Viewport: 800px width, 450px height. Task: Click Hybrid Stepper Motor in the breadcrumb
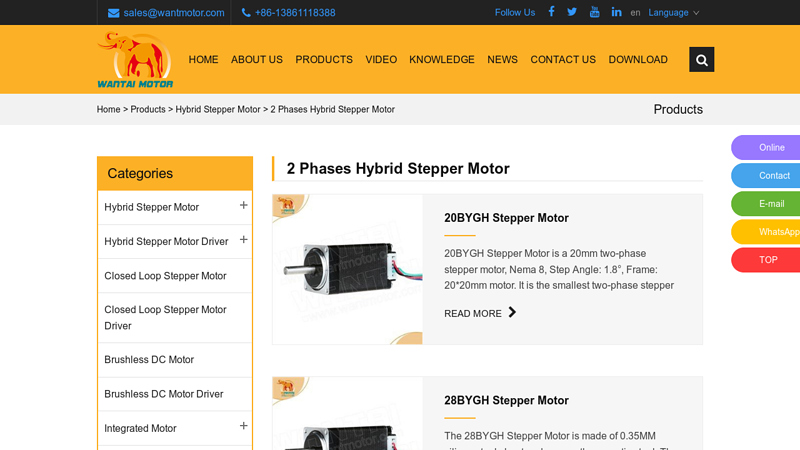coord(218,109)
